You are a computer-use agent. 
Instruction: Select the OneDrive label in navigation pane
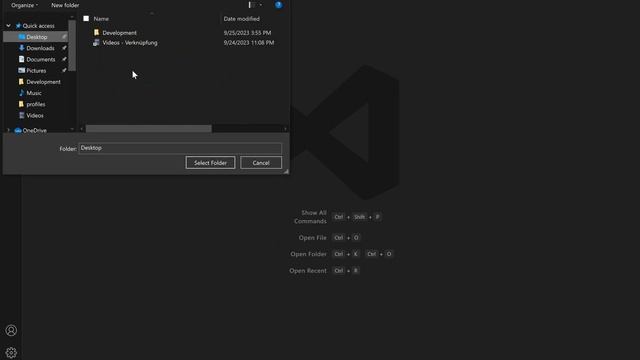click(35, 131)
